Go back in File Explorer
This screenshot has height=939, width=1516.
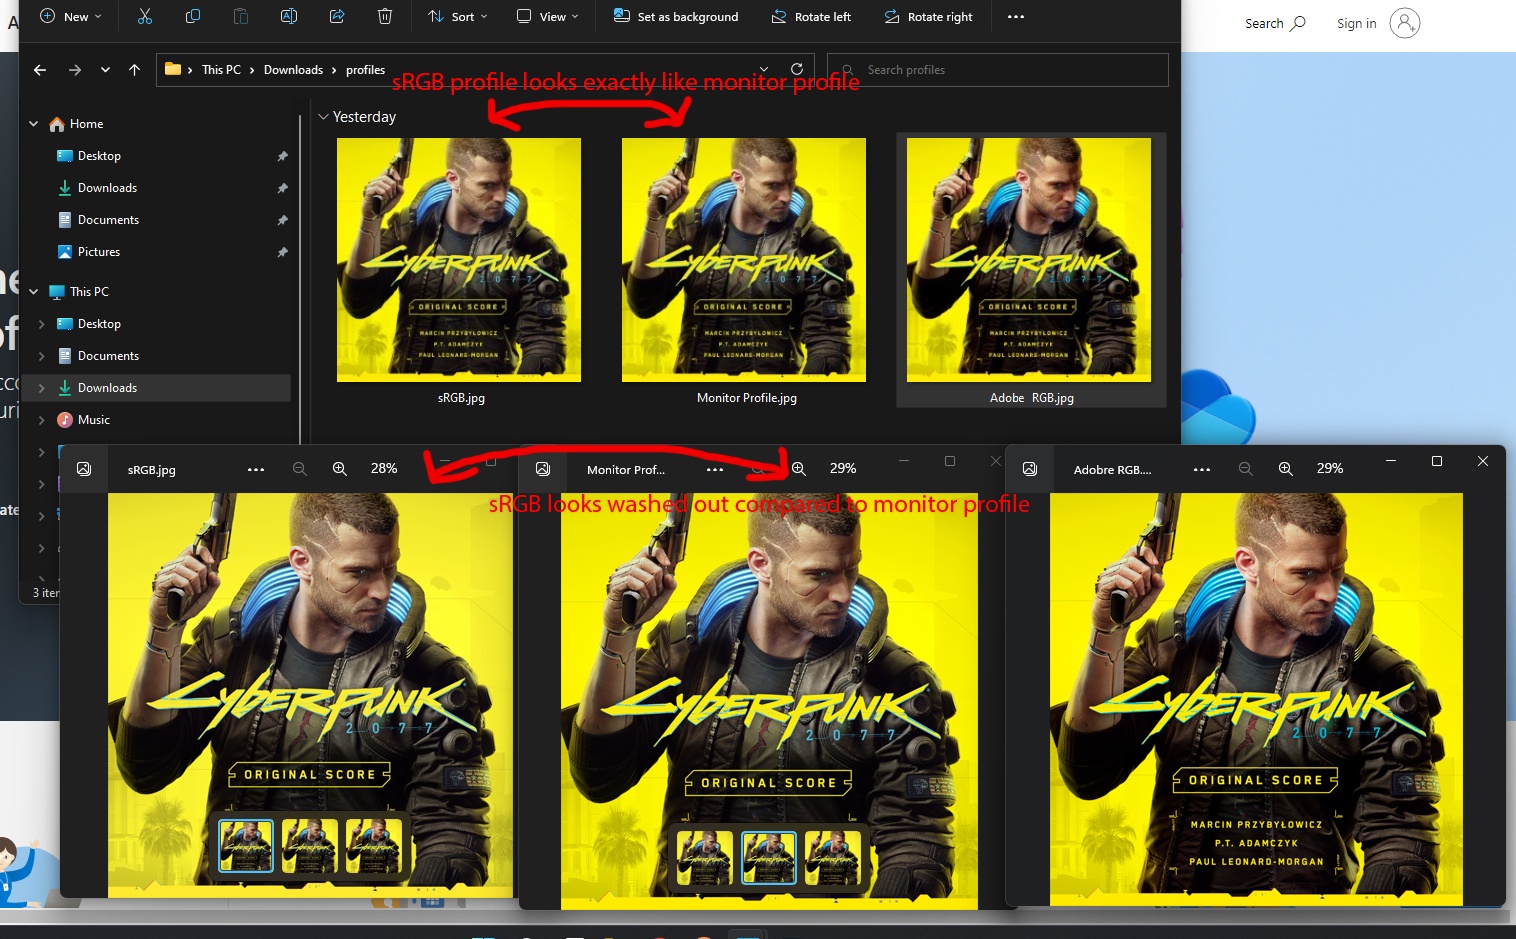[x=40, y=70]
